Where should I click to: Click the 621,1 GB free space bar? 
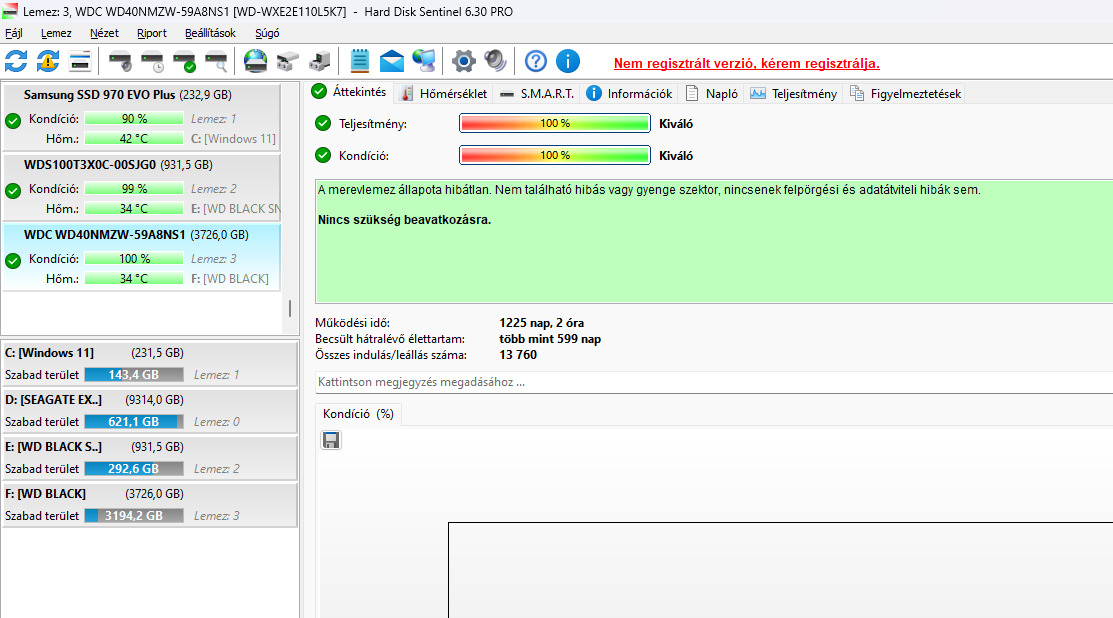coord(133,421)
